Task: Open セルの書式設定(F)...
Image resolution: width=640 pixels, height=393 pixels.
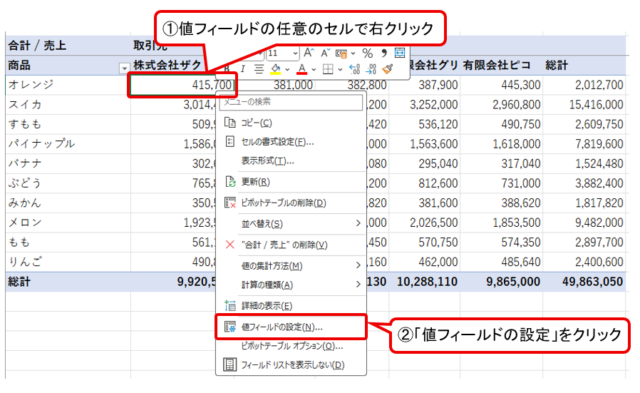Action: pyautogui.click(x=291, y=142)
